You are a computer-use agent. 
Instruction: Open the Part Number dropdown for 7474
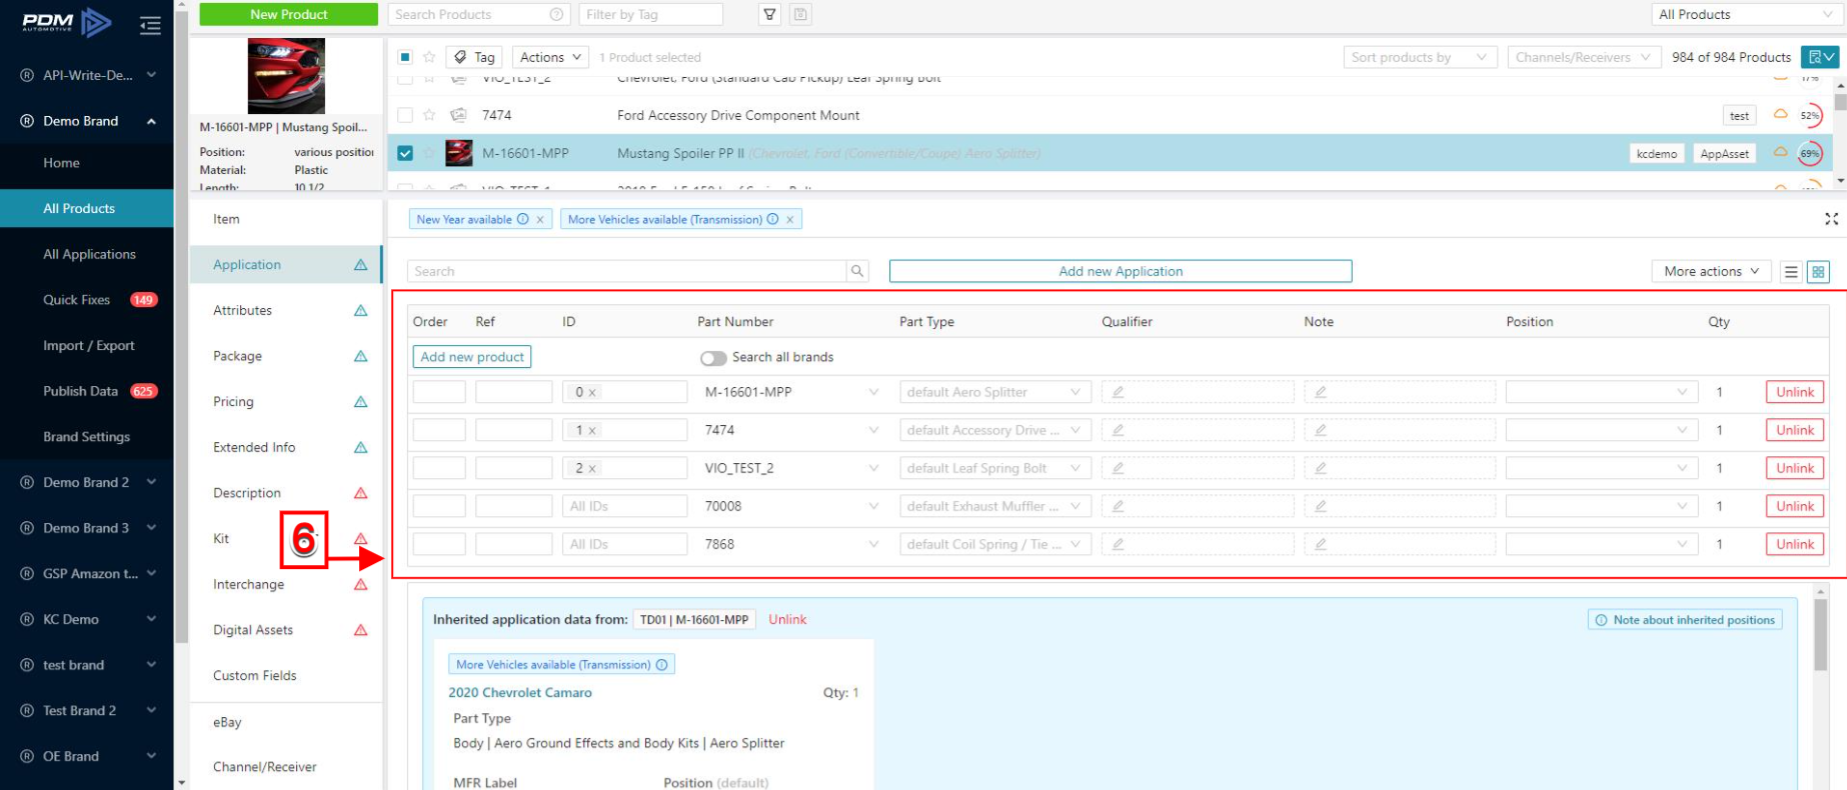[x=792, y=431]
